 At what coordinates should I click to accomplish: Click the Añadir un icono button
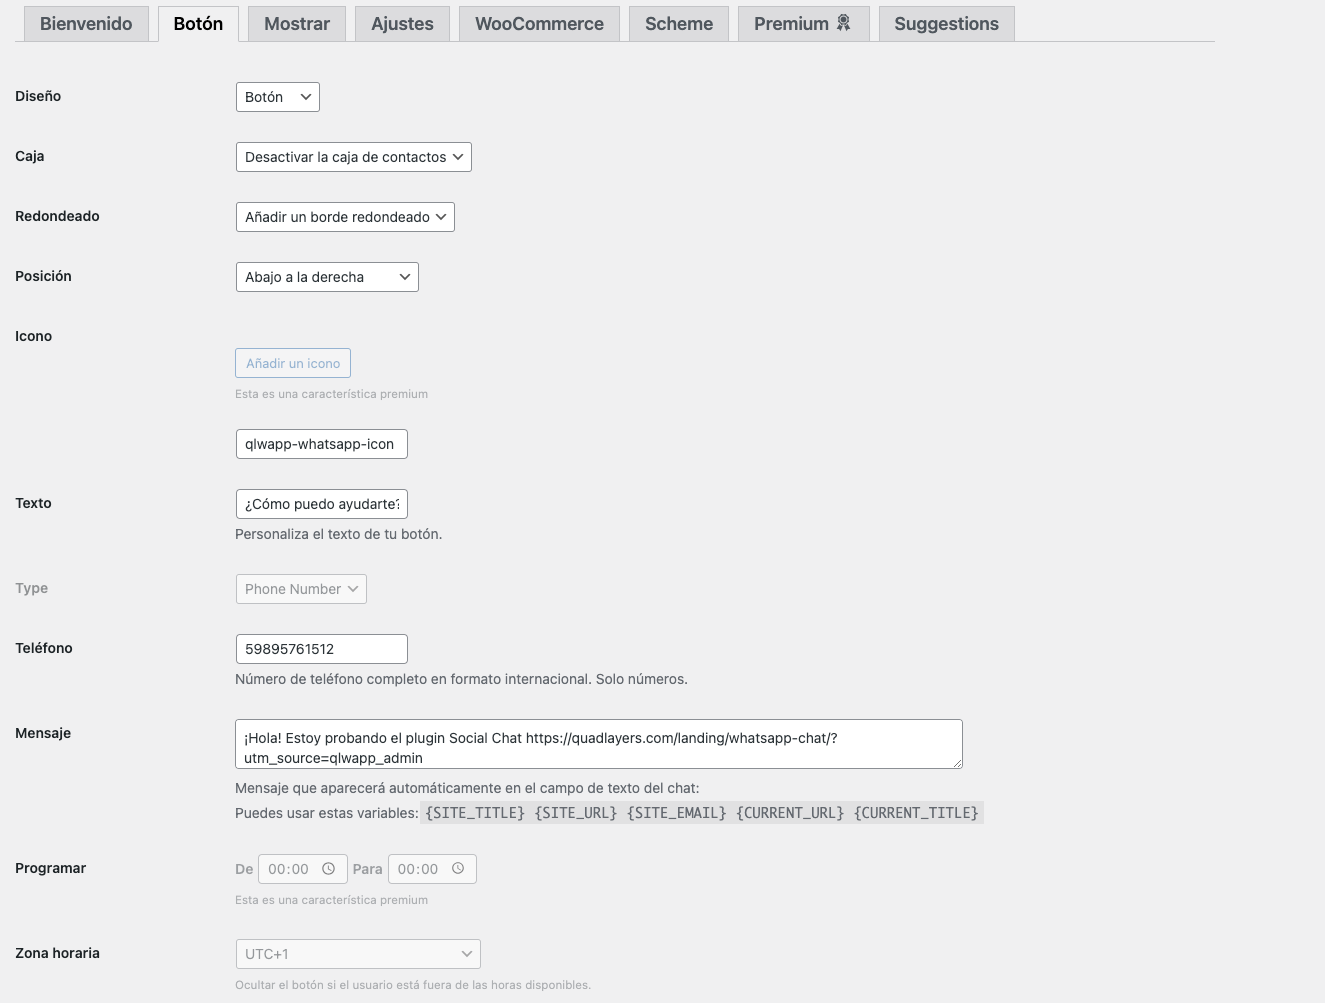pyautogui.click(x=293, y=363)
